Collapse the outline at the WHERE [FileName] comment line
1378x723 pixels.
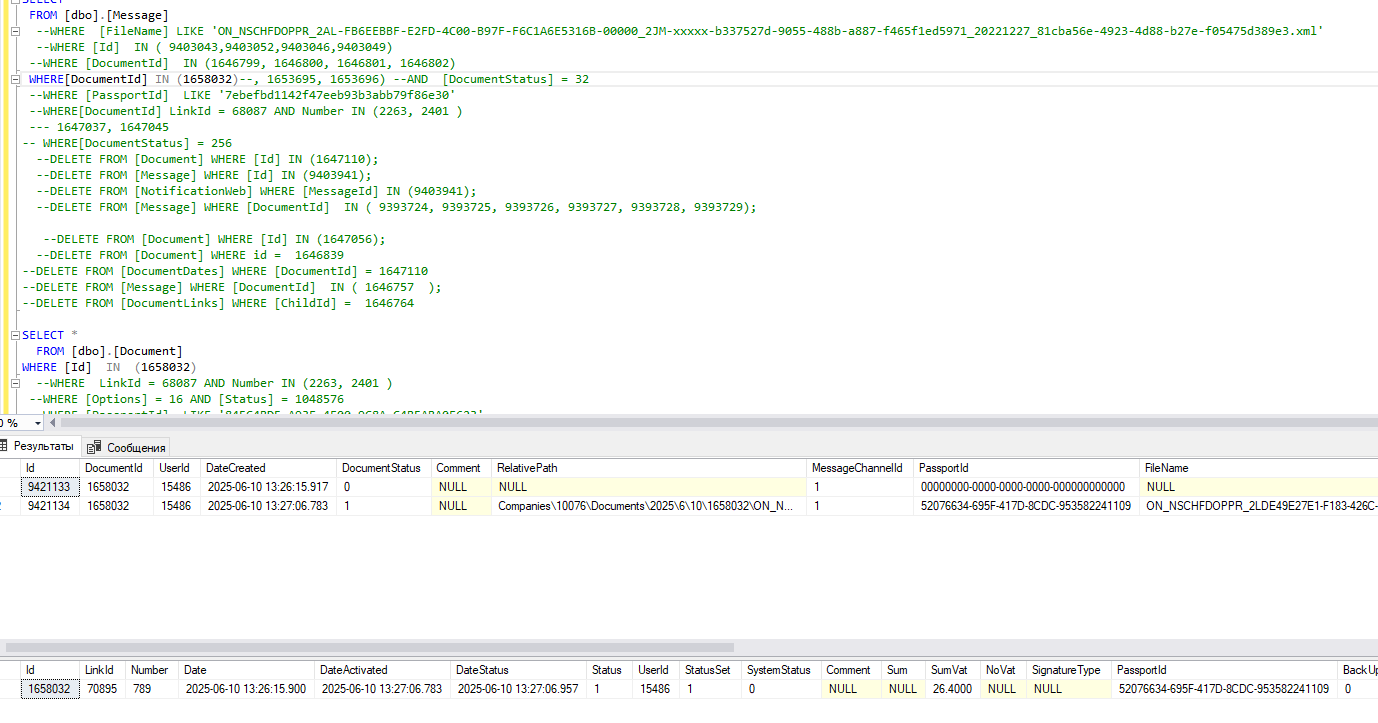(16, 31)
